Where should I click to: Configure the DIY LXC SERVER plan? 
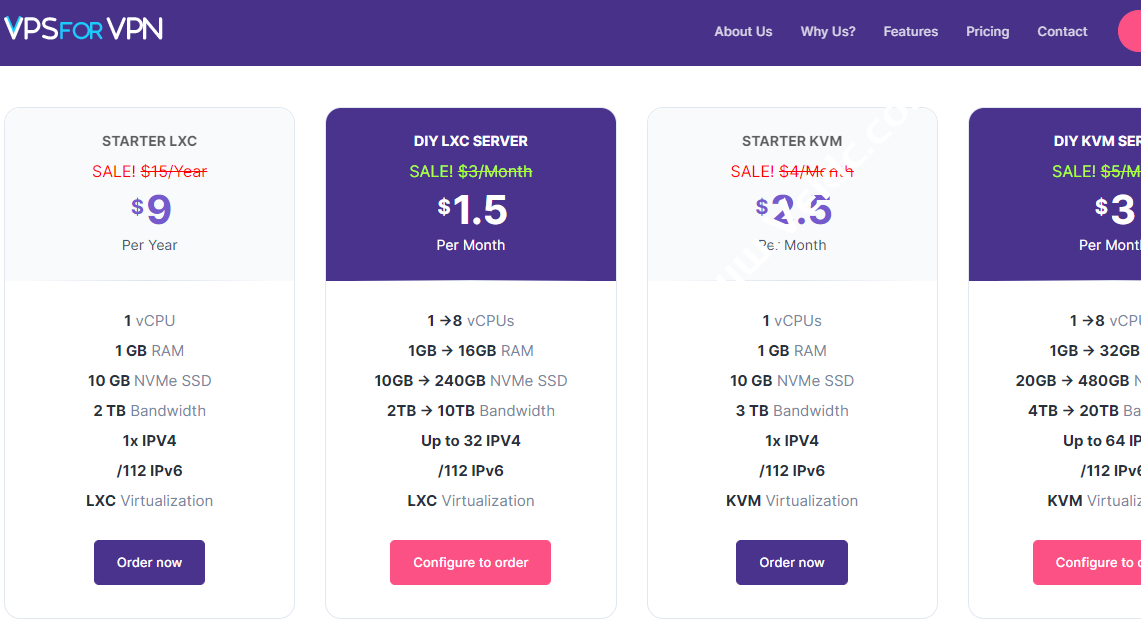point(470,562)
